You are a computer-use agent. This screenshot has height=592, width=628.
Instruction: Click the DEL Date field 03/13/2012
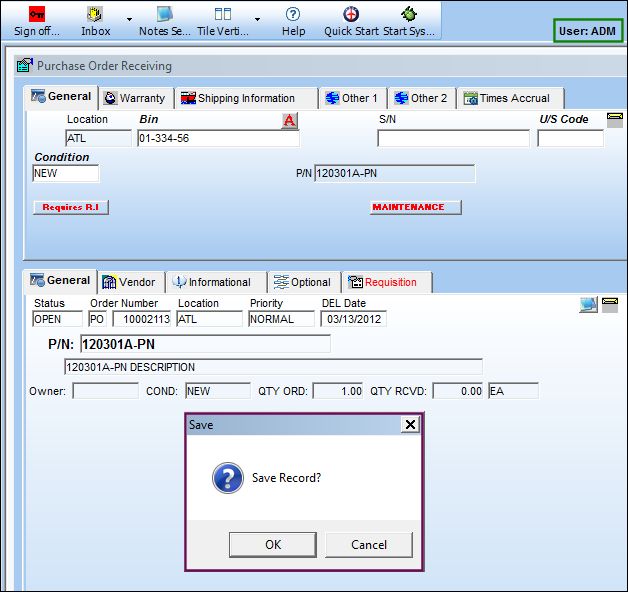[354, 319]
